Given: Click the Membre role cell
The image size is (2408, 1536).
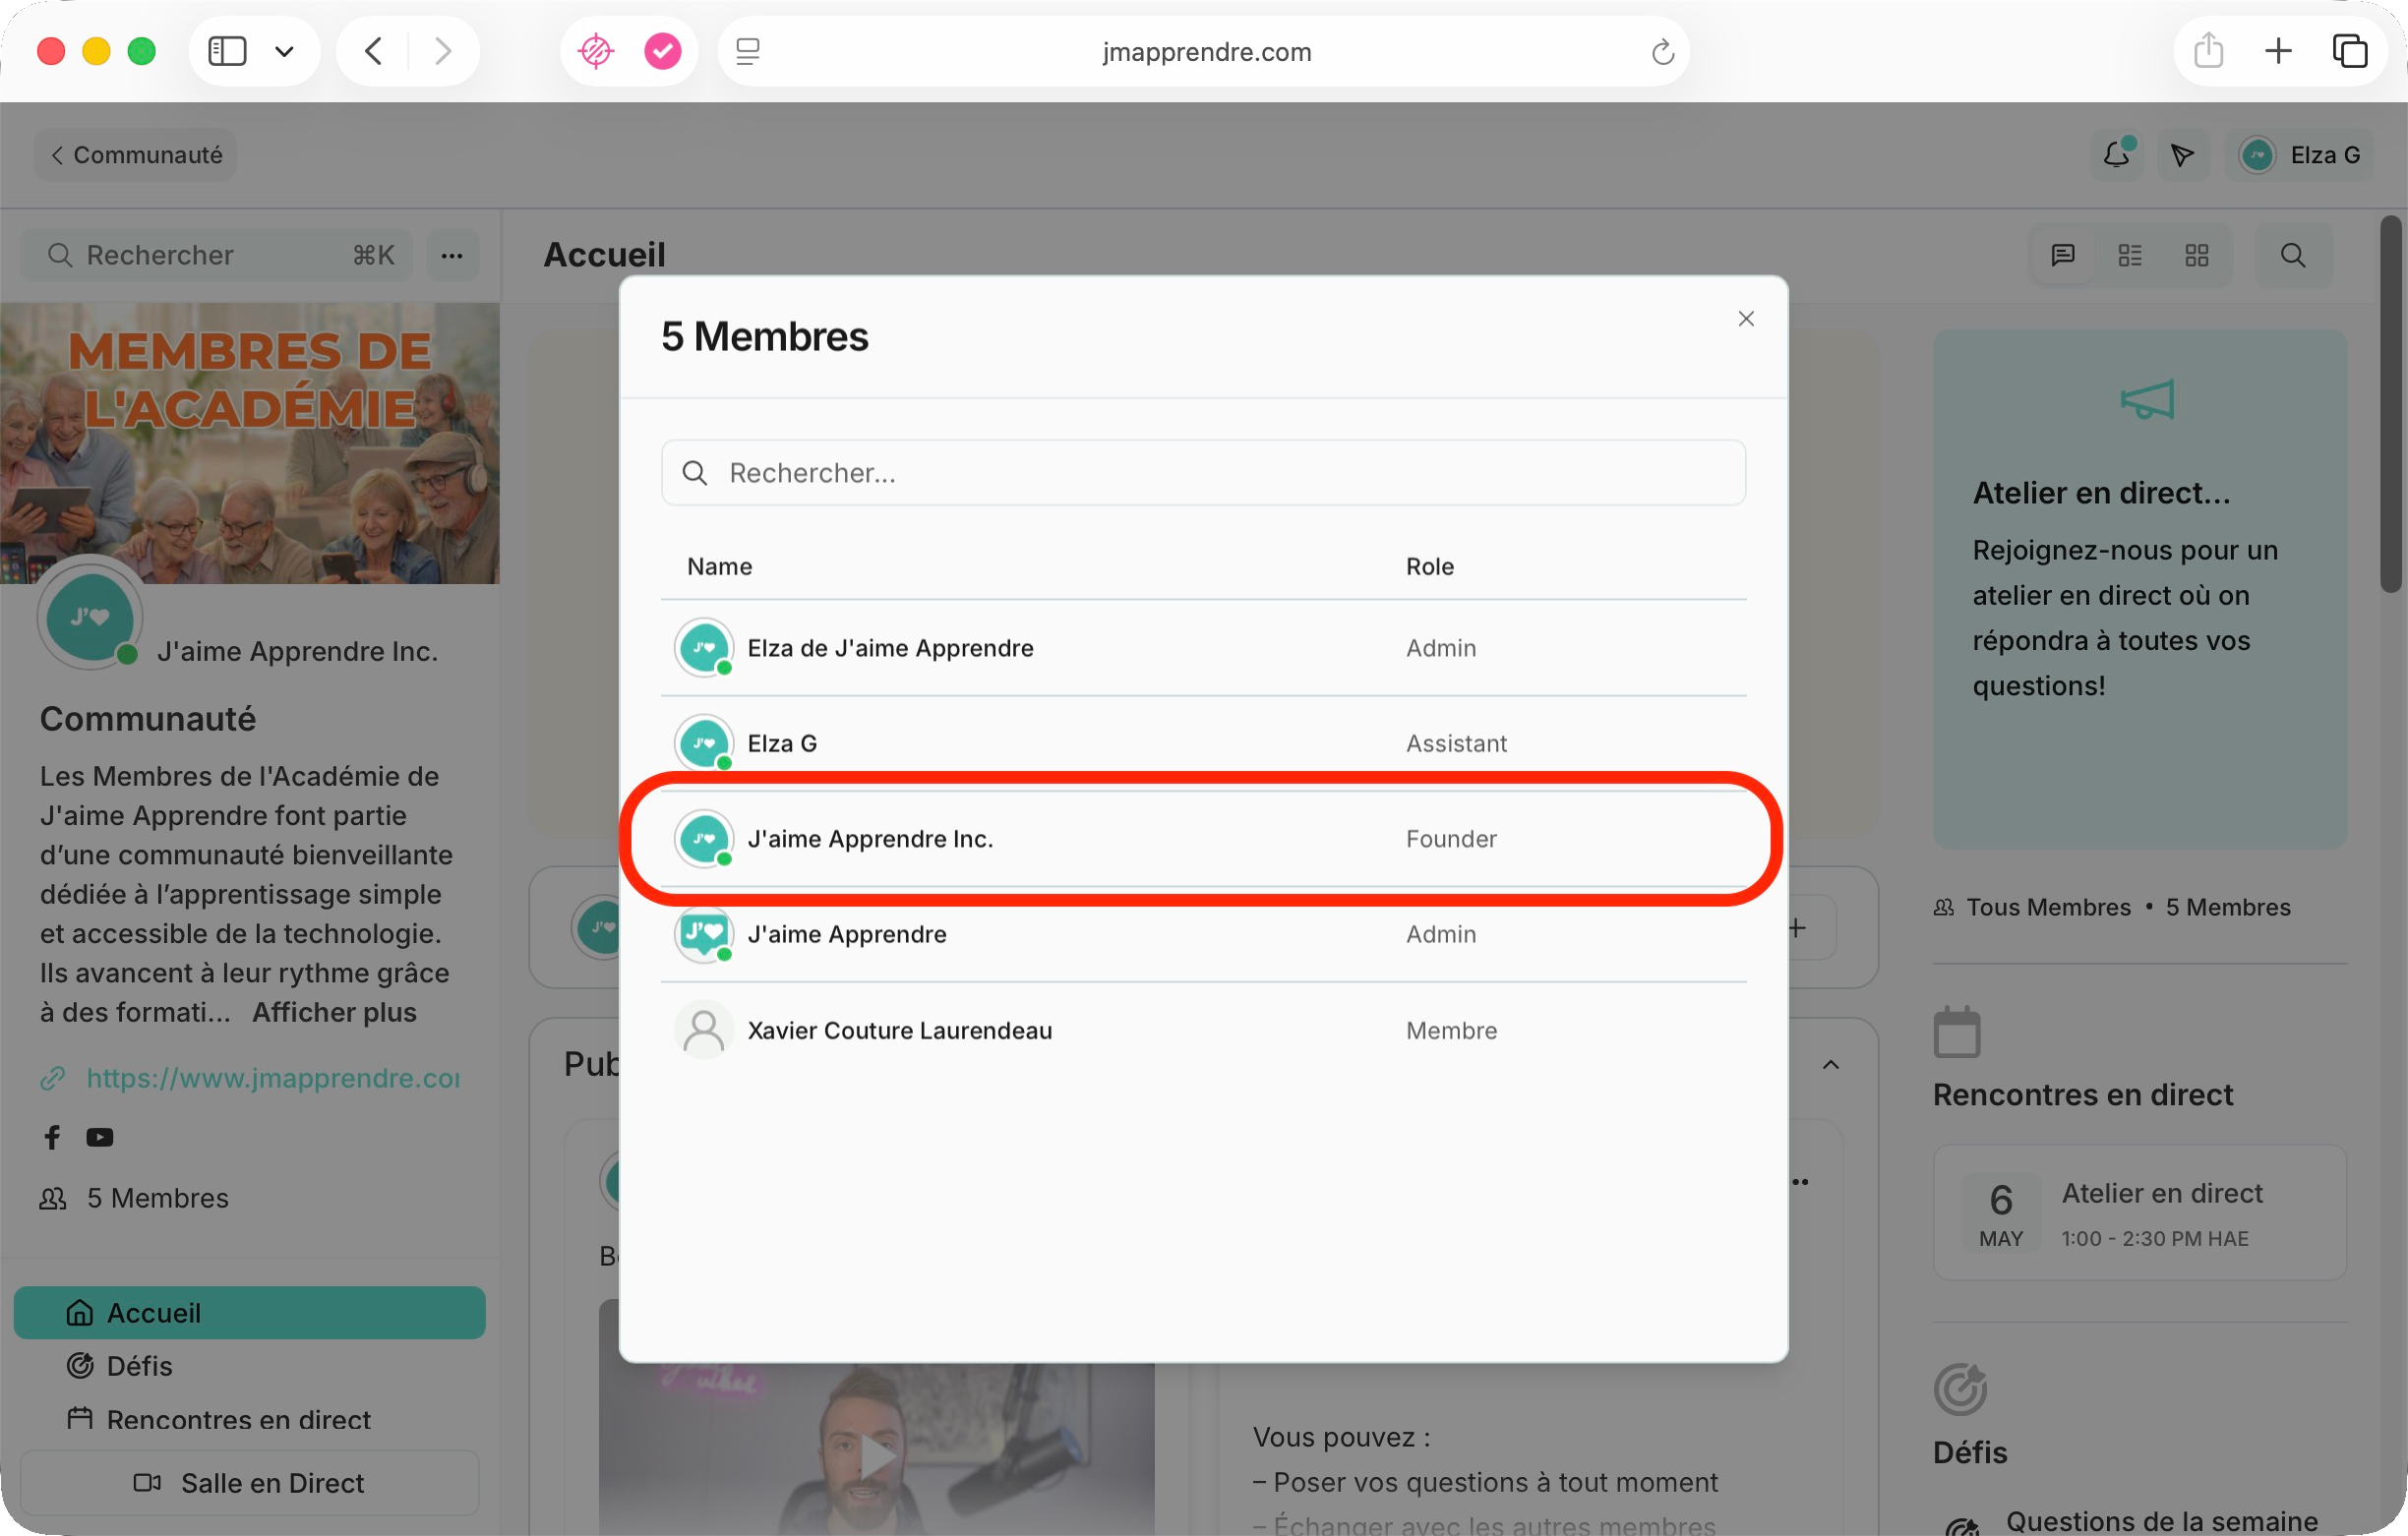Looking at the screenshot, I should click(x=1451, y=1030).
